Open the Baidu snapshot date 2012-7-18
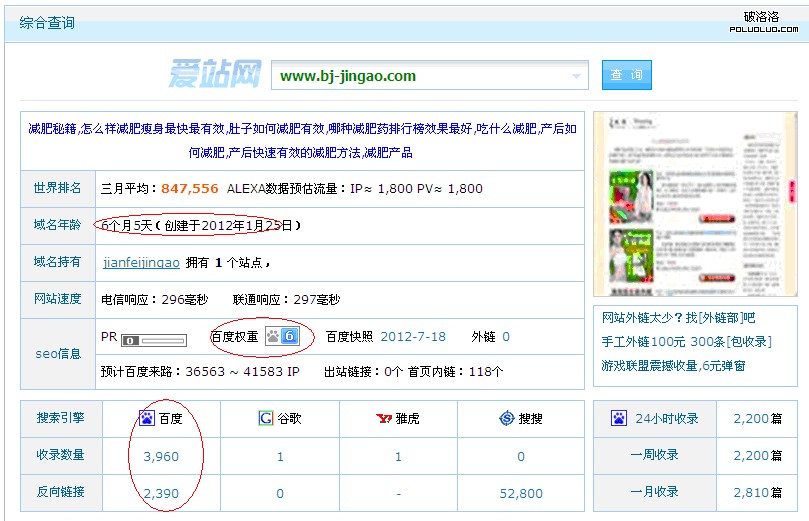Screen dimensions: 809x521 [x=413, y=337]
